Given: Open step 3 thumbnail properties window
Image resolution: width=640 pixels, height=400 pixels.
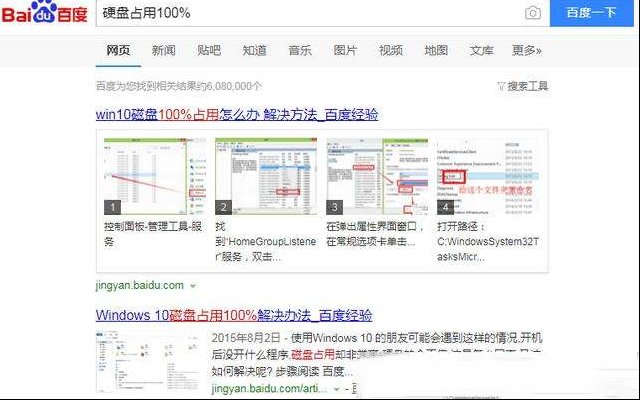Looking at the screenshot, I should tap(377, 176).
